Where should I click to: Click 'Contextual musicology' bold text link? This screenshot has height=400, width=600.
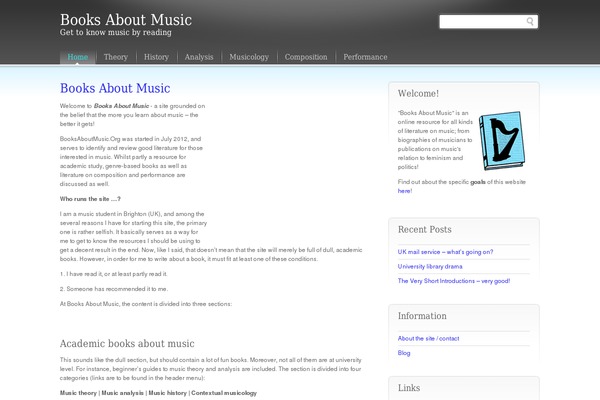[224, 393]
